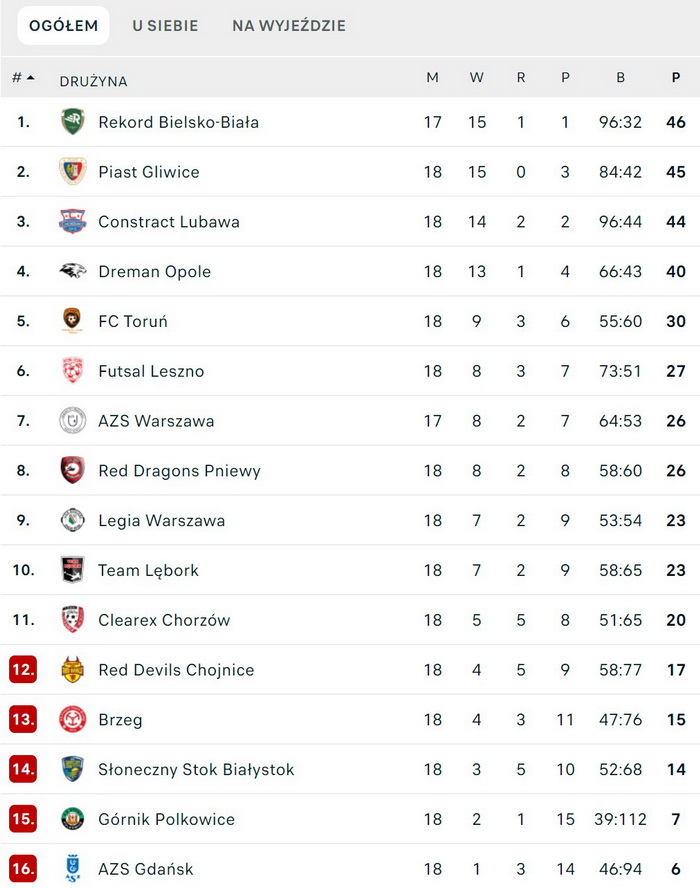Click the Futsal Leszno team crest
The width and height of the screenshot is (700, 888).
(72, 371)
